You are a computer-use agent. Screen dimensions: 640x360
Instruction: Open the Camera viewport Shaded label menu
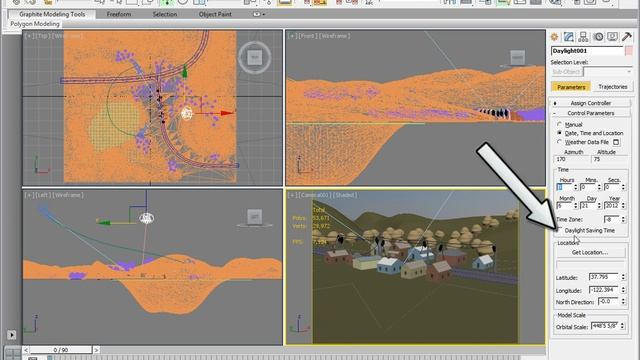coord(345,195)
